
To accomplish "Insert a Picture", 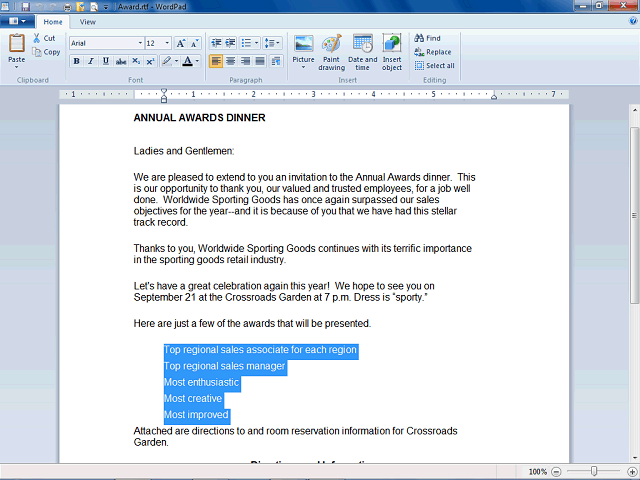I will point(303,48).
